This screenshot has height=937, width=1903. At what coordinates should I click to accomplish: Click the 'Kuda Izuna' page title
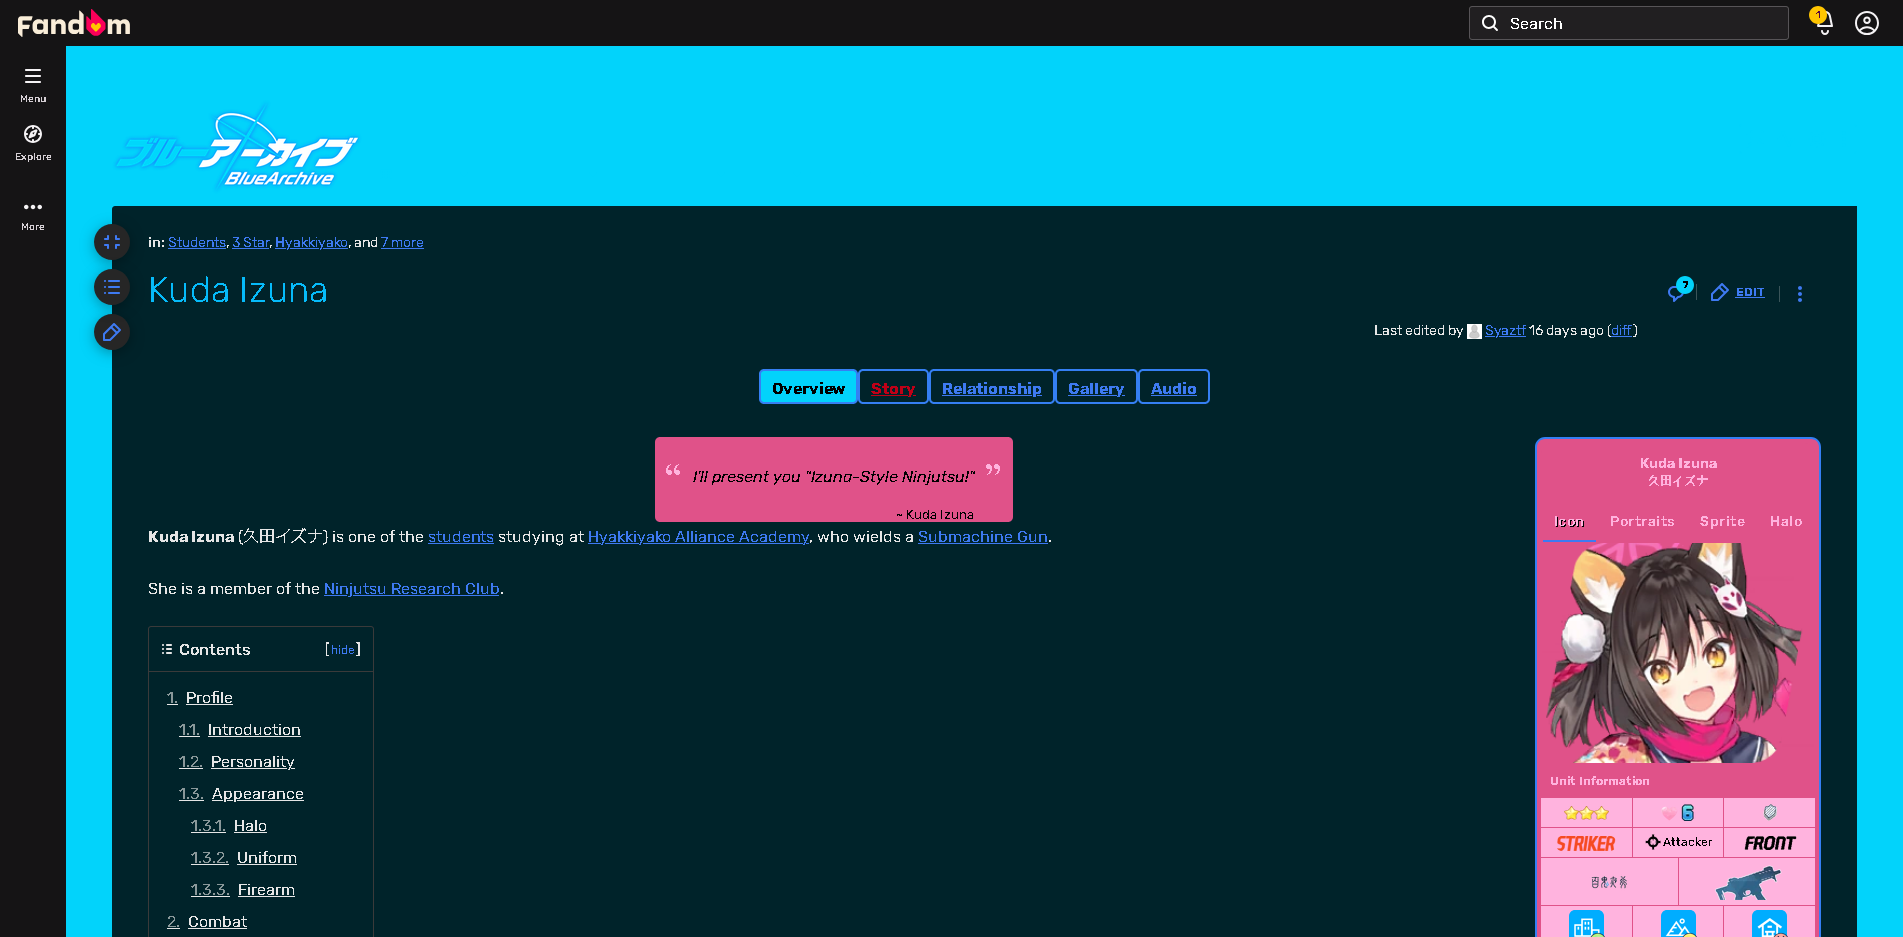[x=238, y=290]
